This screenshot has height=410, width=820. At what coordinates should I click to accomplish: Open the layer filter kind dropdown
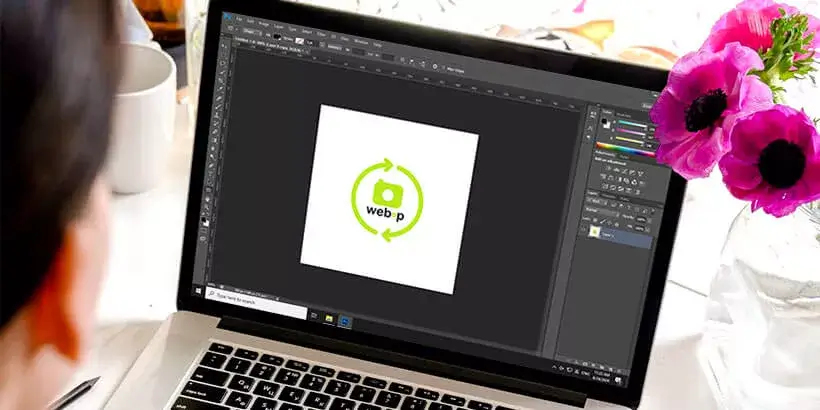pos(595,201)
